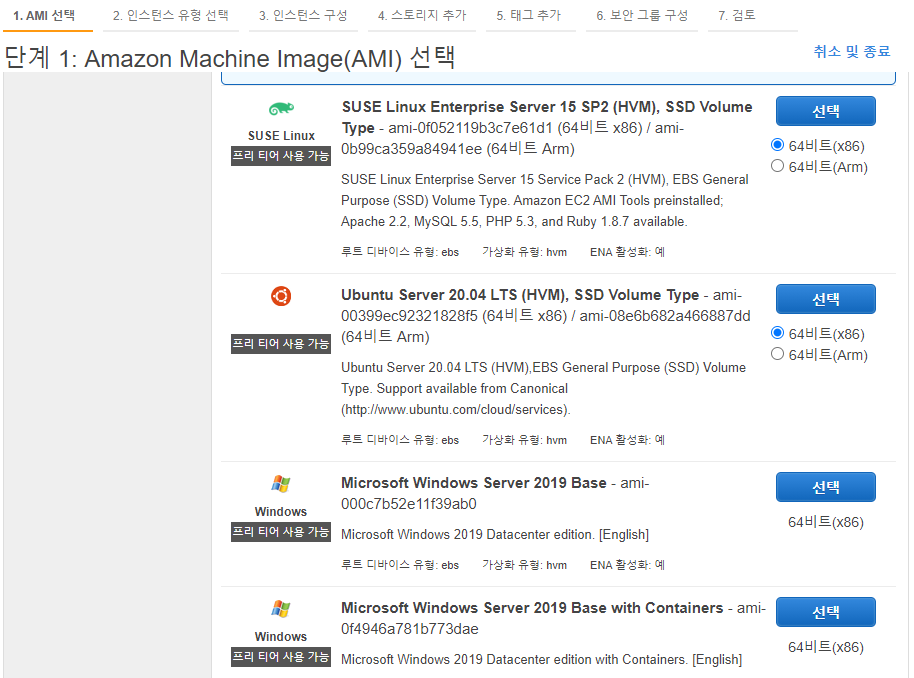Screen dimensions: 914x678
Task: Click Ubuntu Server 20.04 LTS (HVM) title
Action: pos(520,295)
